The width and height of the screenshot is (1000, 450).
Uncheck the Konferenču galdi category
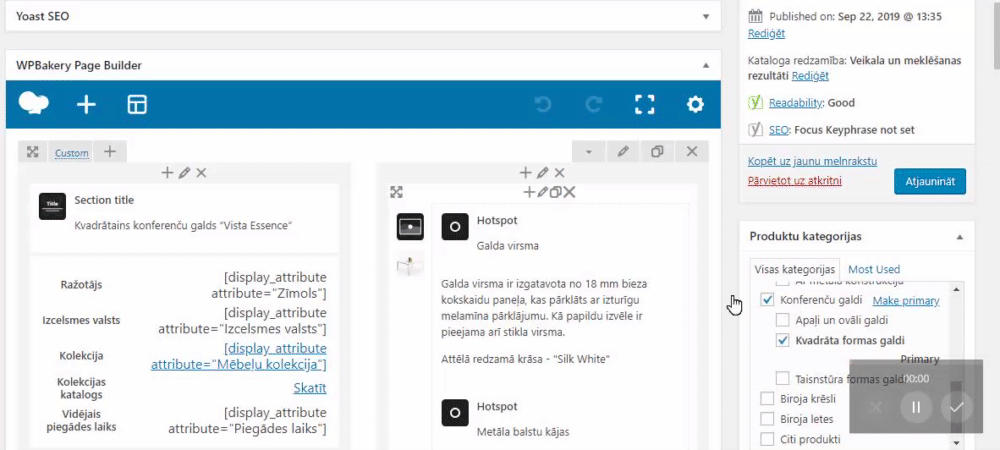pyautogui.click(x=768, y=300)
